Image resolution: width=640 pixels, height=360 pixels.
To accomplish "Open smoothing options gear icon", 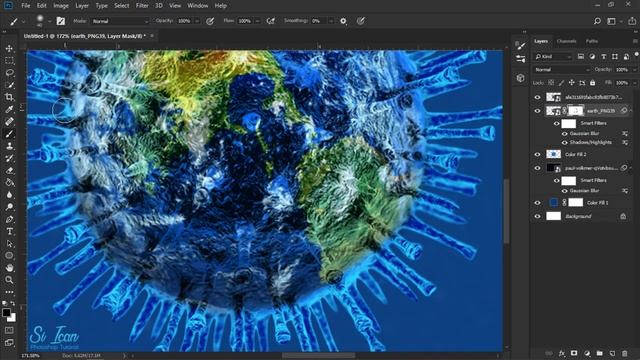I will pos(343,21).
